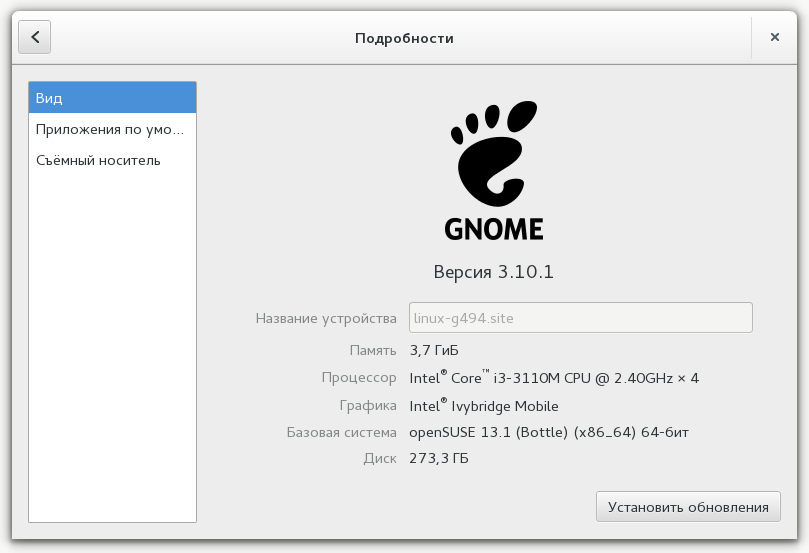Image resolution: width=809 pixels, height=553 pixels.
Task: Click the Версия 3.10.1 text
Action: point(494,272)
